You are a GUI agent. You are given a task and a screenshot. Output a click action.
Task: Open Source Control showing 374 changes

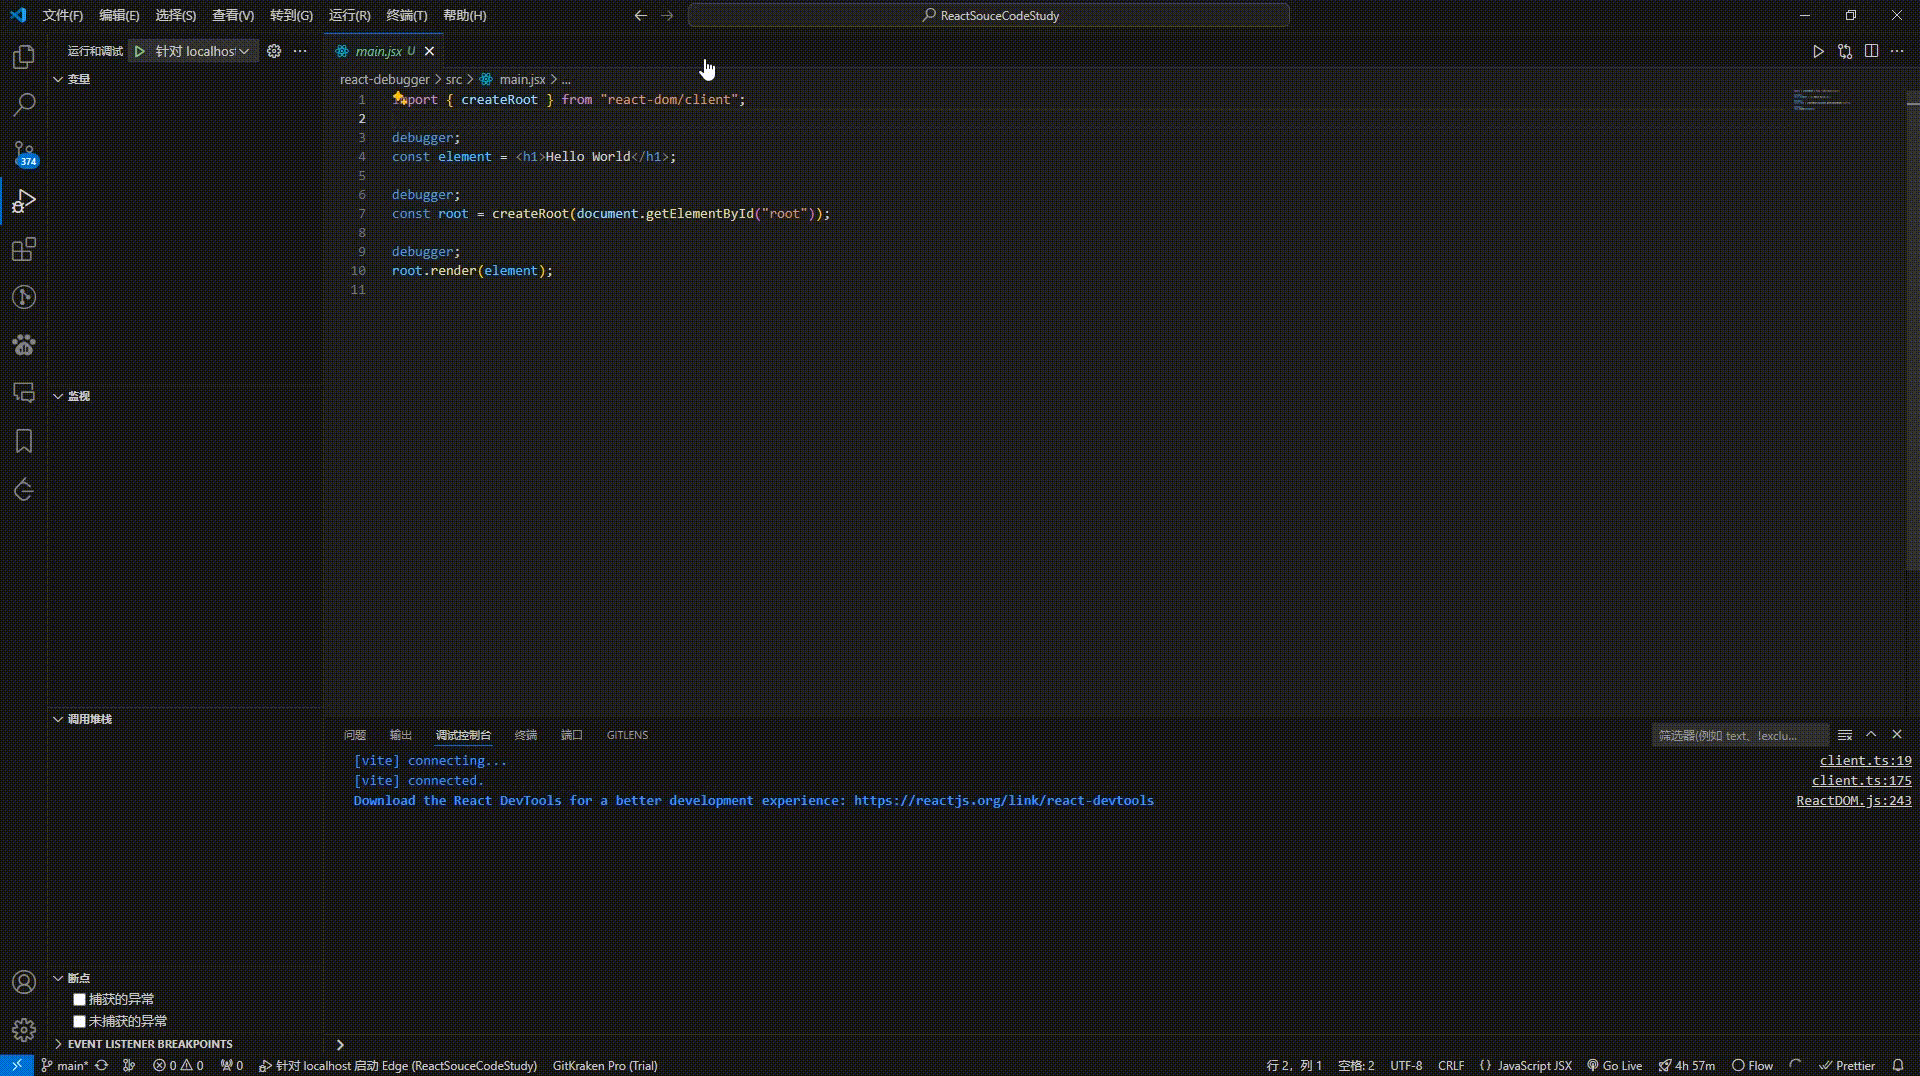tap(23, 153)
